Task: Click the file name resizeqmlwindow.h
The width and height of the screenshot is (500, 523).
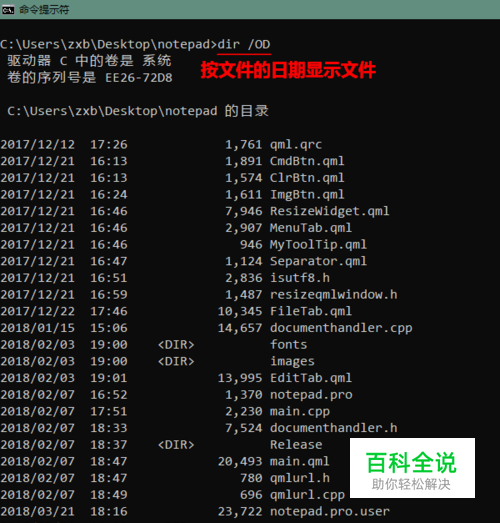Action: pyautogui.click(x=334, y=295)
